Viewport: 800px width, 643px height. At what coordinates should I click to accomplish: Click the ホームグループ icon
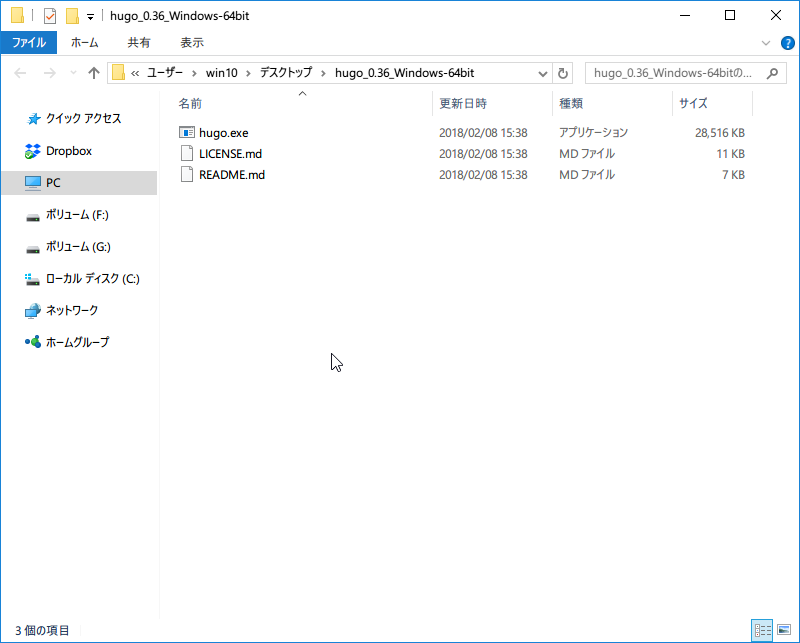point(33,342)
